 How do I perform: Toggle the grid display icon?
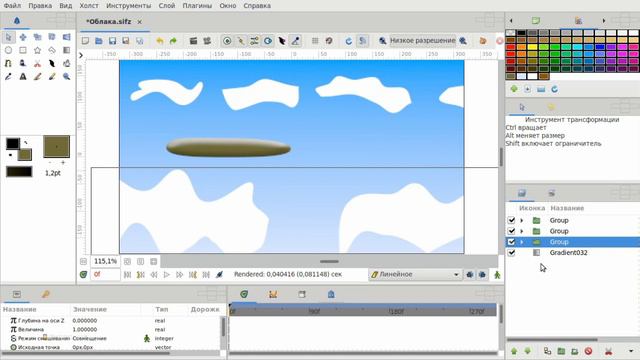pos(315,41)
